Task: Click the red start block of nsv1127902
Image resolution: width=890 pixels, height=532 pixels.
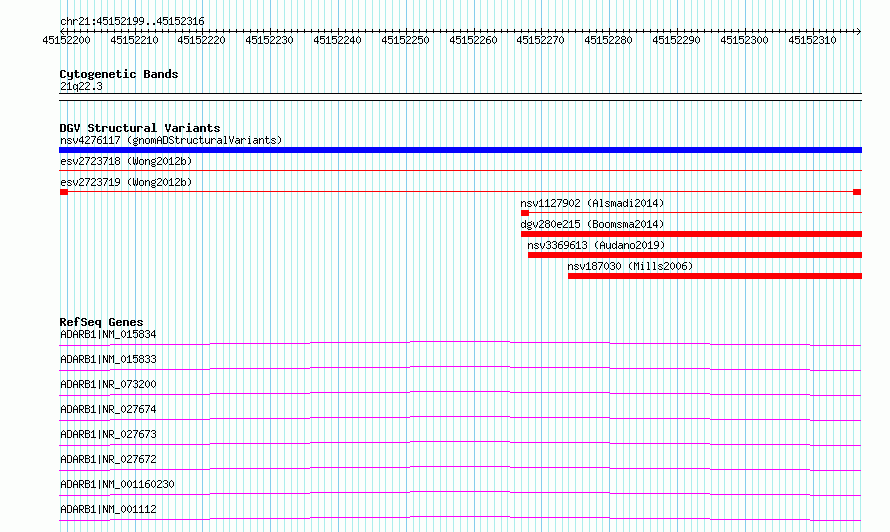Action: point(524,213)
